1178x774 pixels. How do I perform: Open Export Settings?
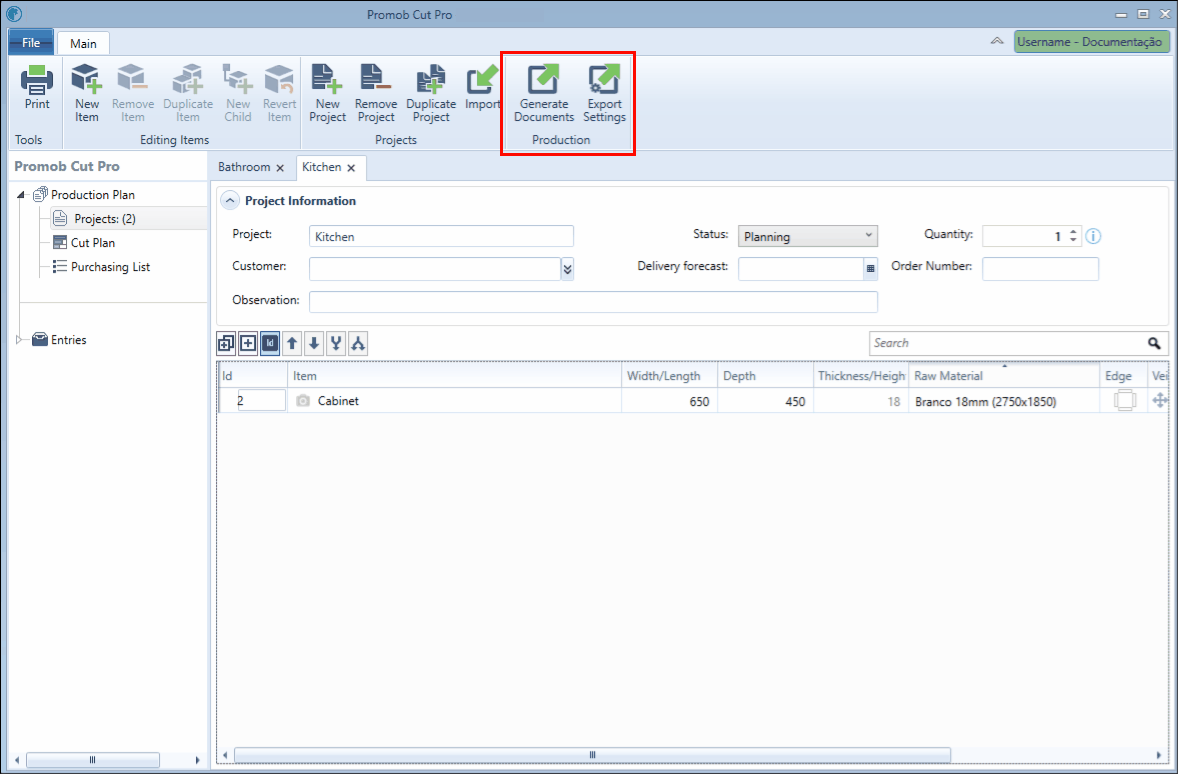pos(604,93)
